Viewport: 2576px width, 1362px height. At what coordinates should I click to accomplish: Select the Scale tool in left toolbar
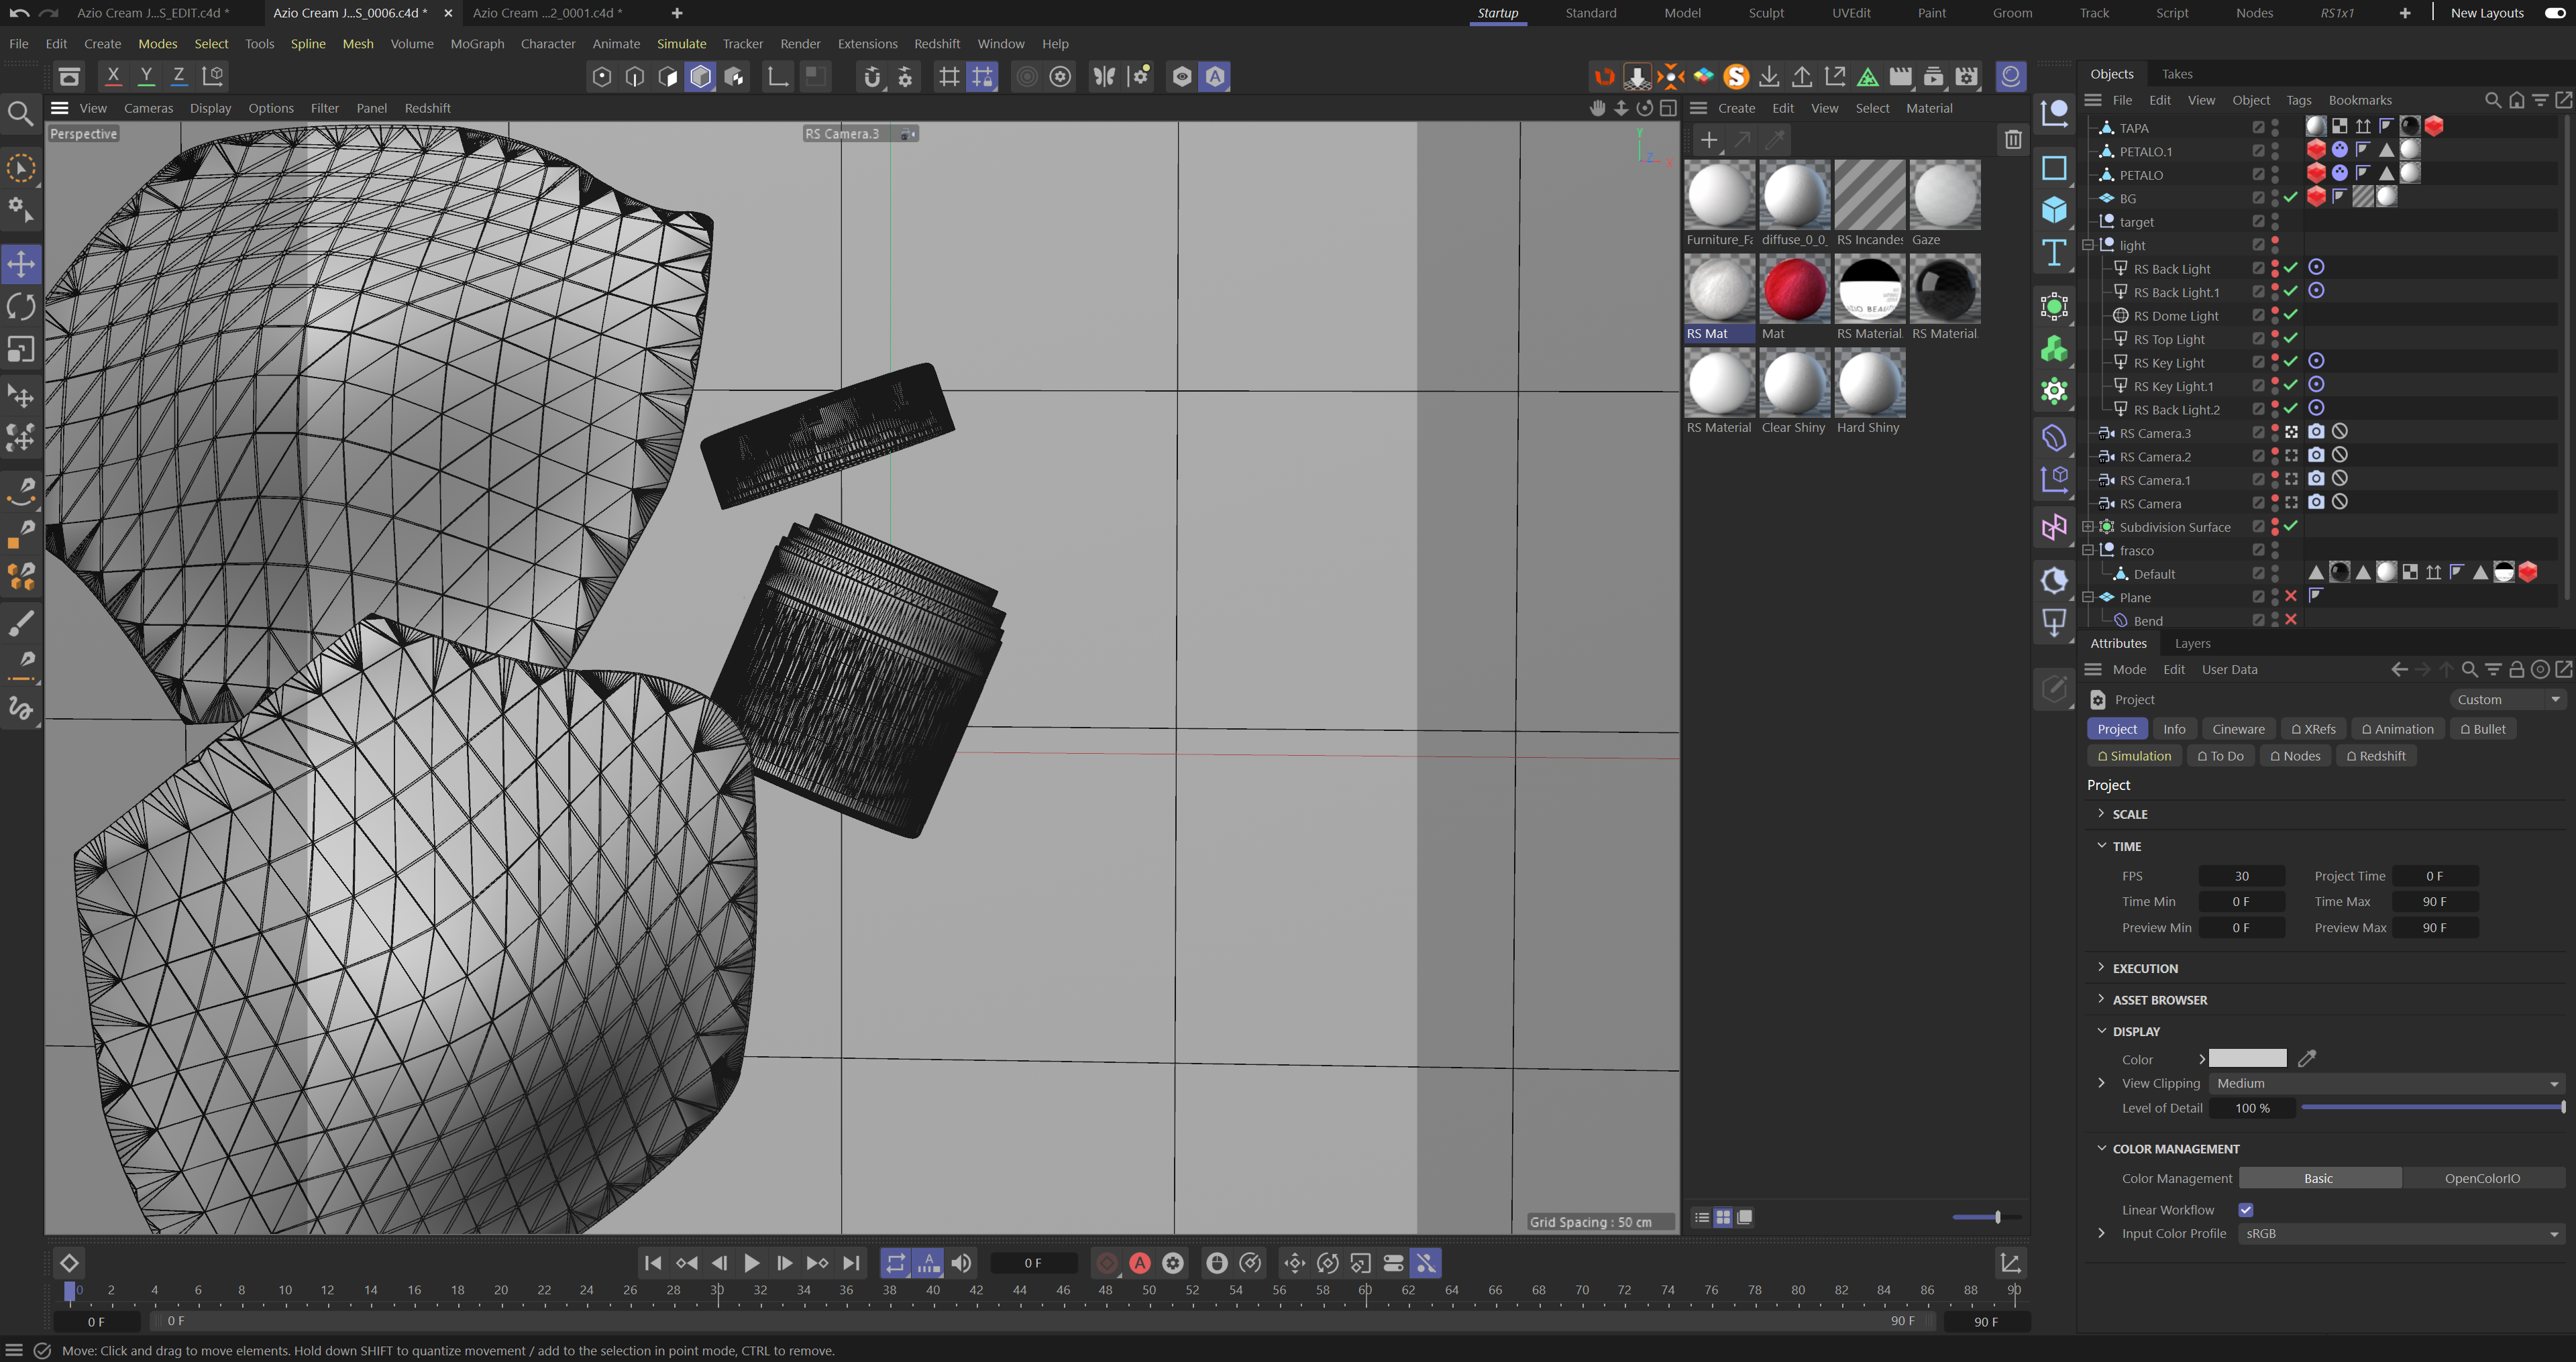click(x=21, y=349)
